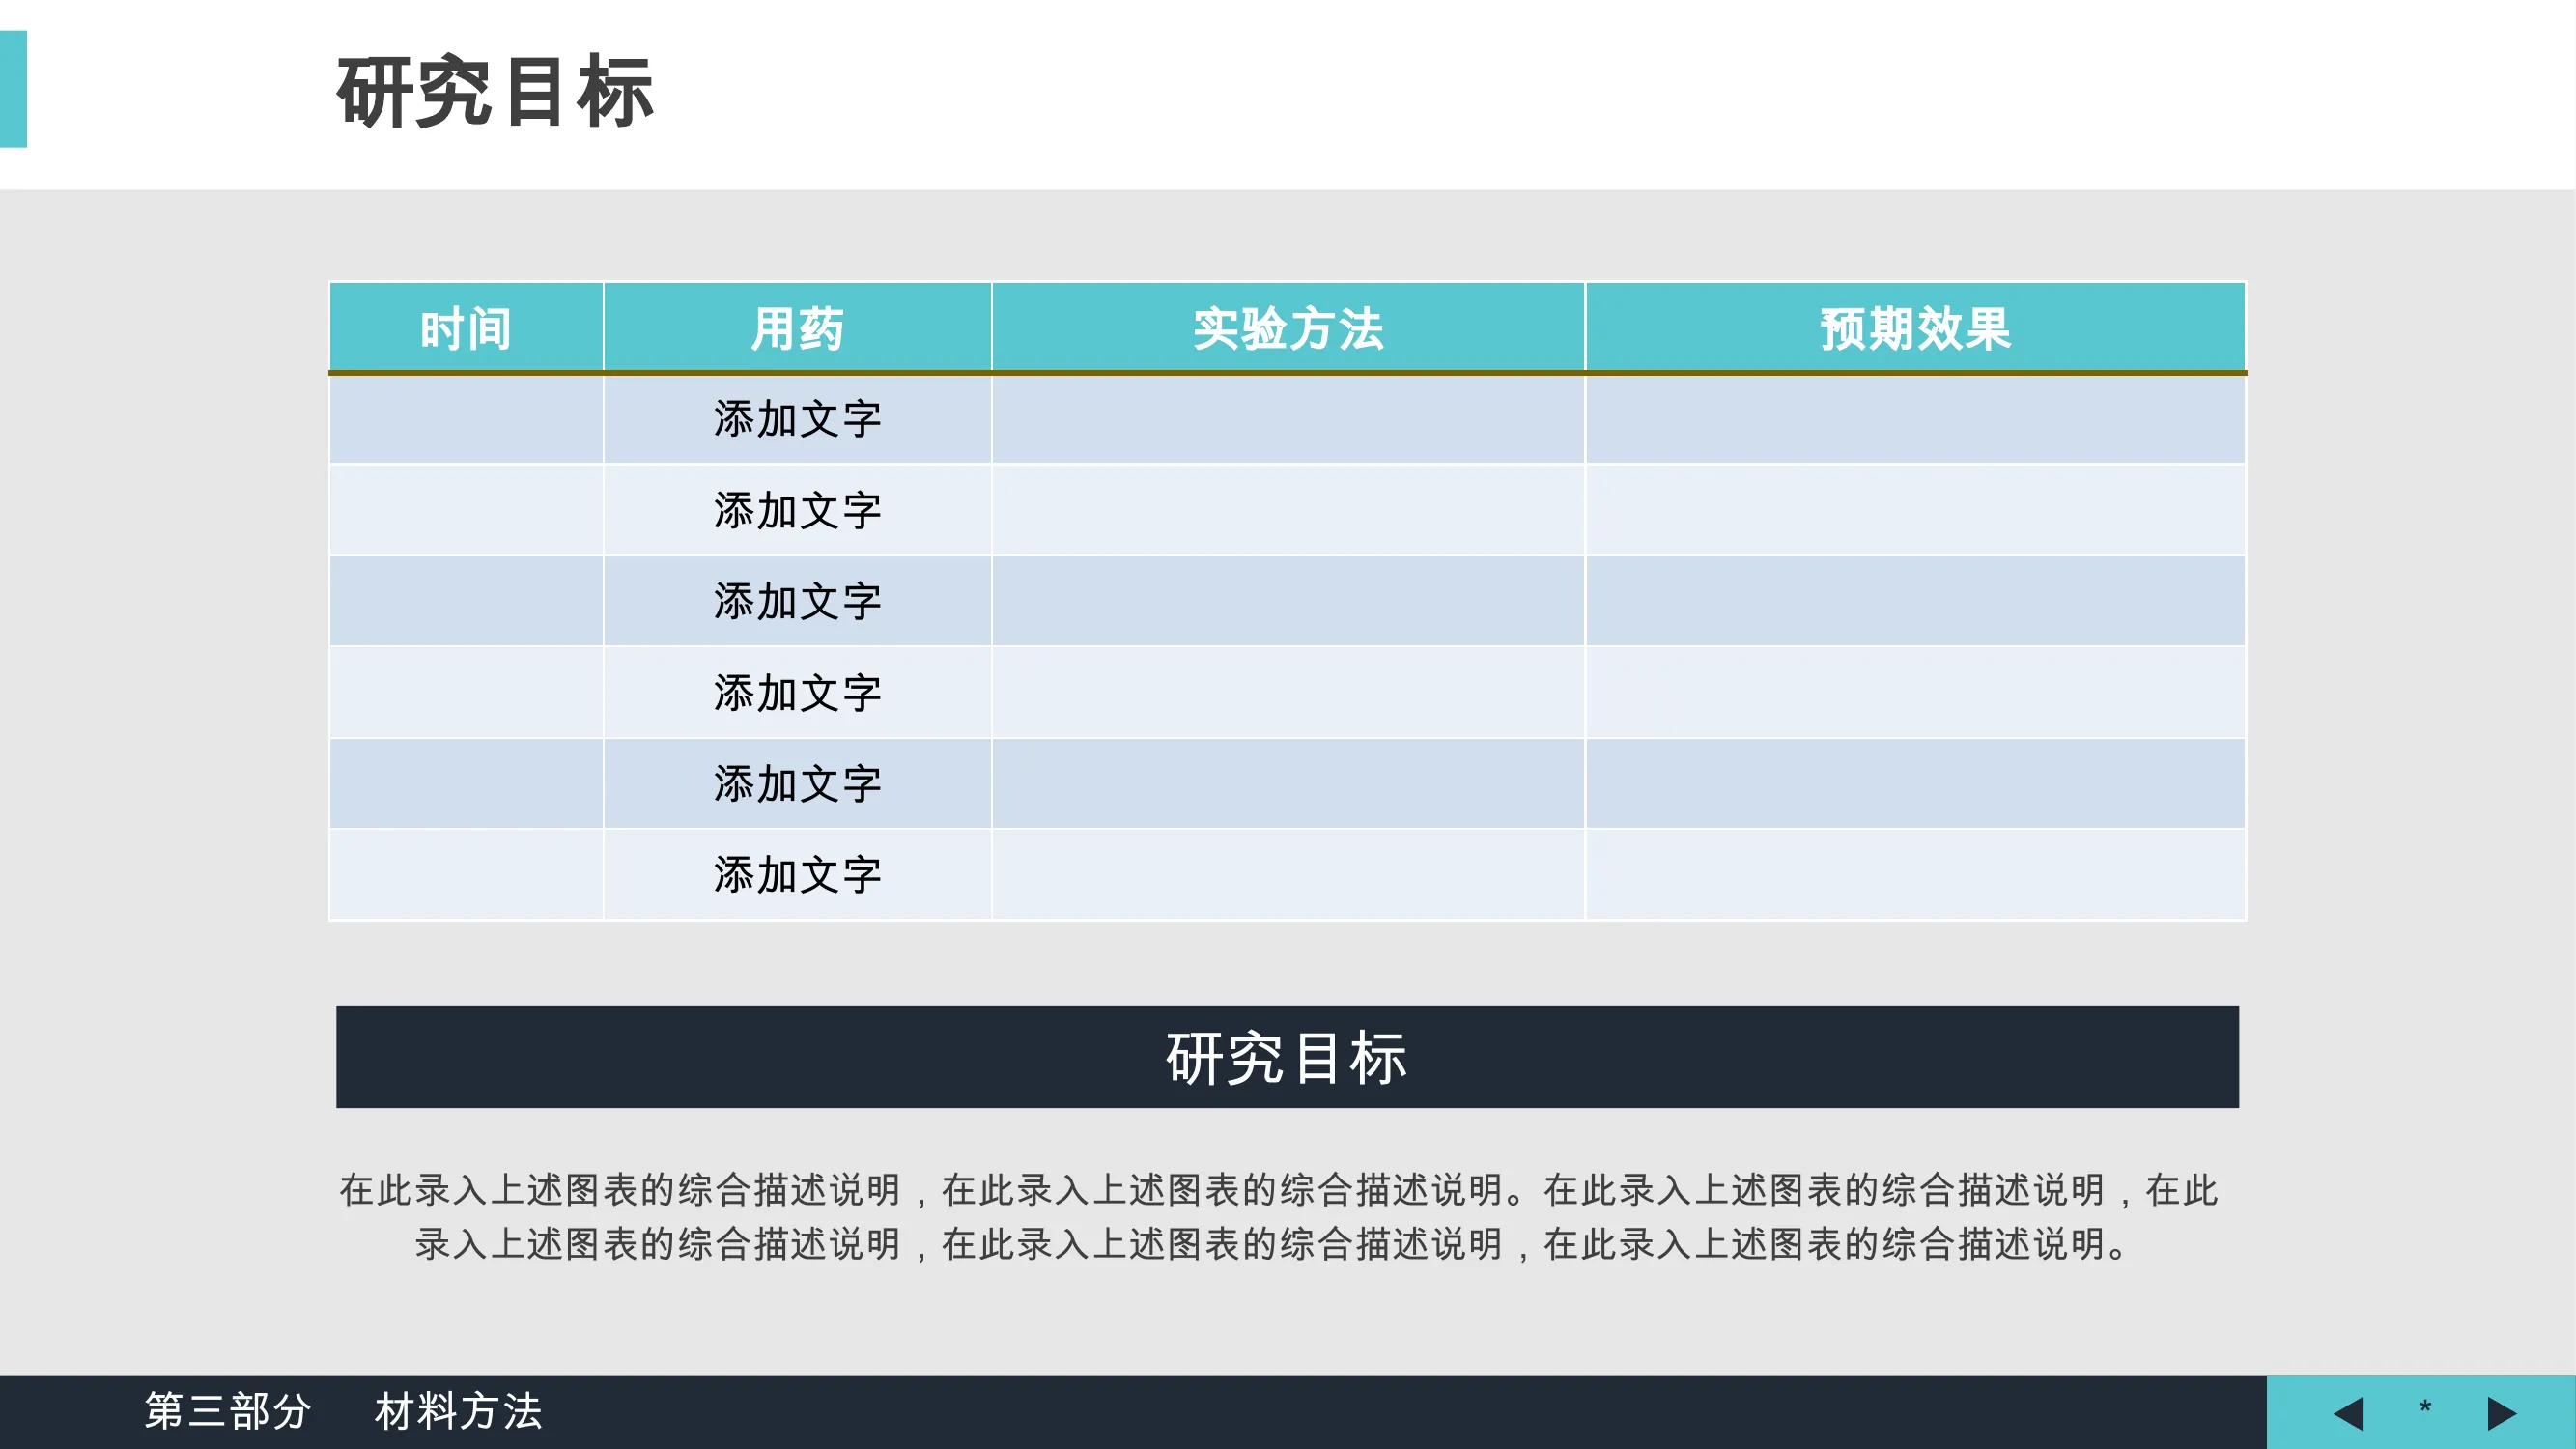Select the 预期效果 table header cell
Image resolution: width=2576 pixels, height=1449 pixels.
coord(1914,328)
